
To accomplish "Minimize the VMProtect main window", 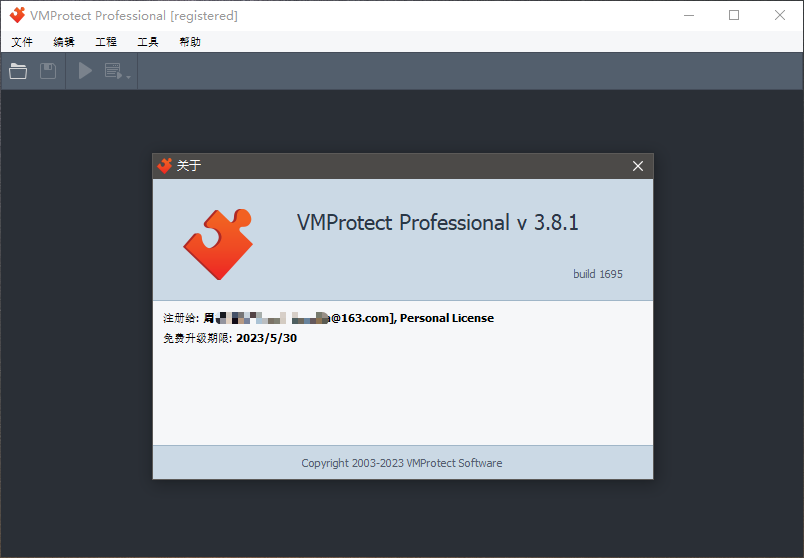I will click(x=689, y=15).
